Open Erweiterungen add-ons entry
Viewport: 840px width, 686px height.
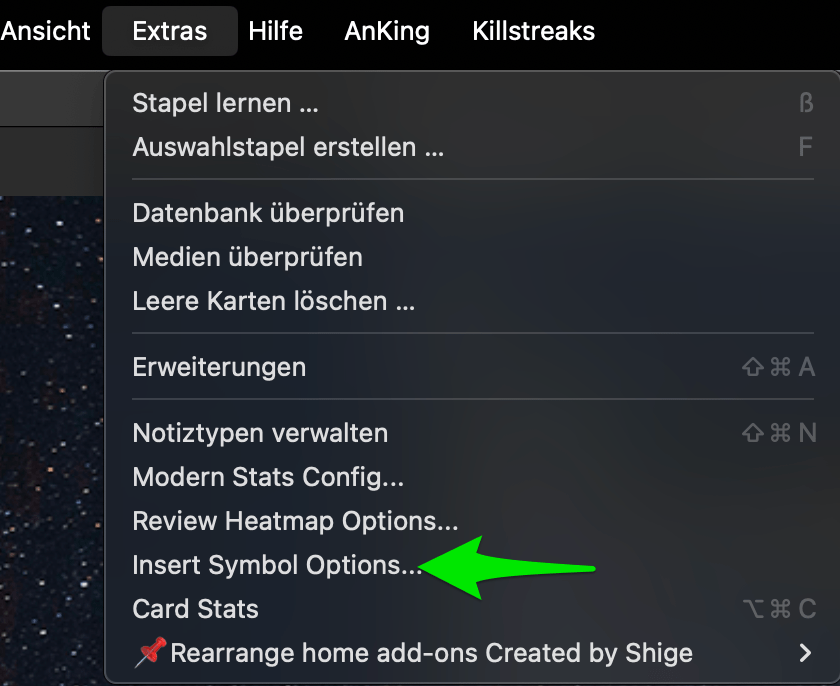219,367
